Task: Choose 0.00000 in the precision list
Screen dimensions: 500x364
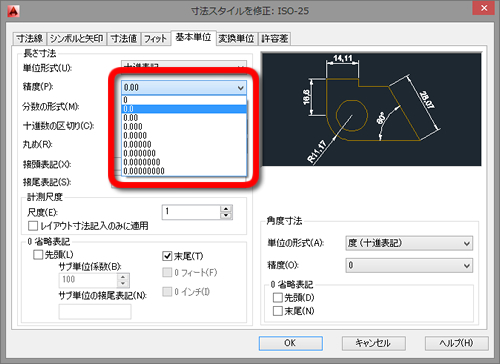Action: coord(184,144)
